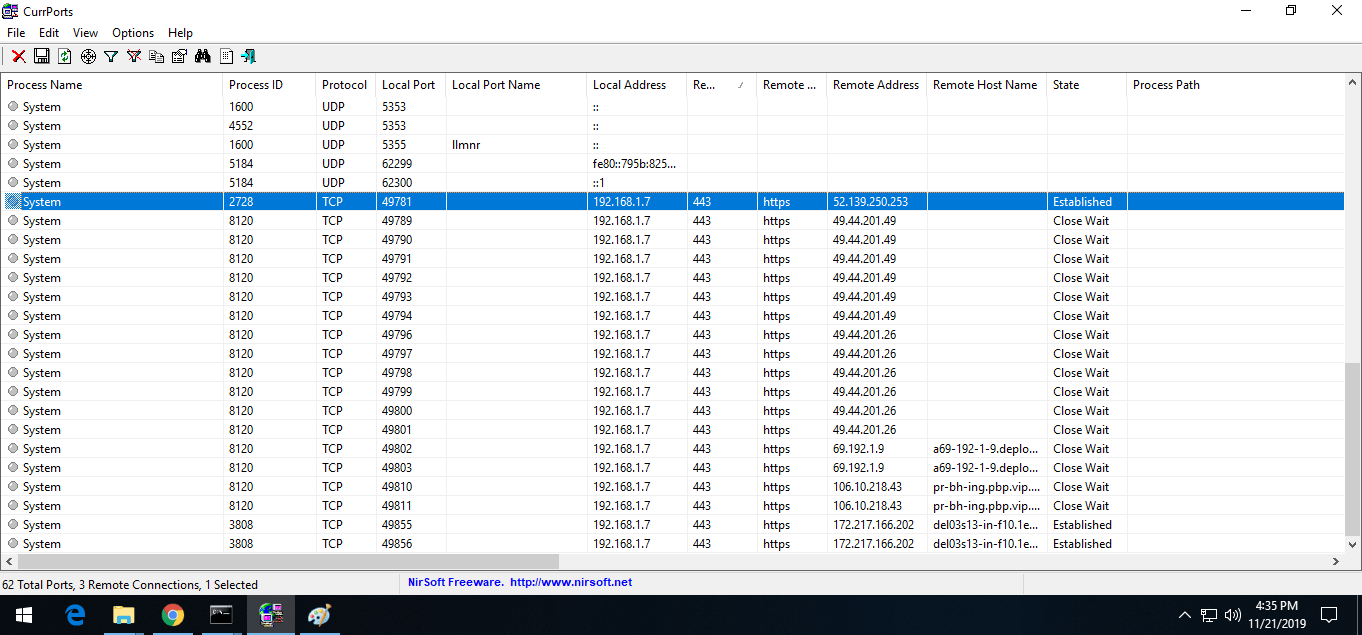This screenshot has height=635, width=1362.
Task: Open the Options menu
Action: (x=132, y=32)
